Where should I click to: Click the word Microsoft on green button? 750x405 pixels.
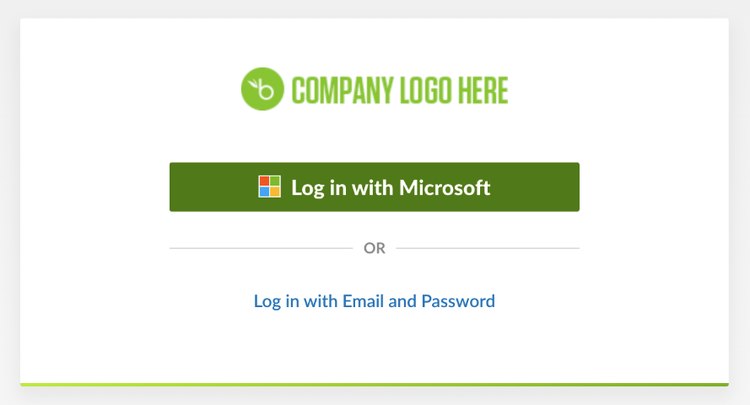(445, 187)
